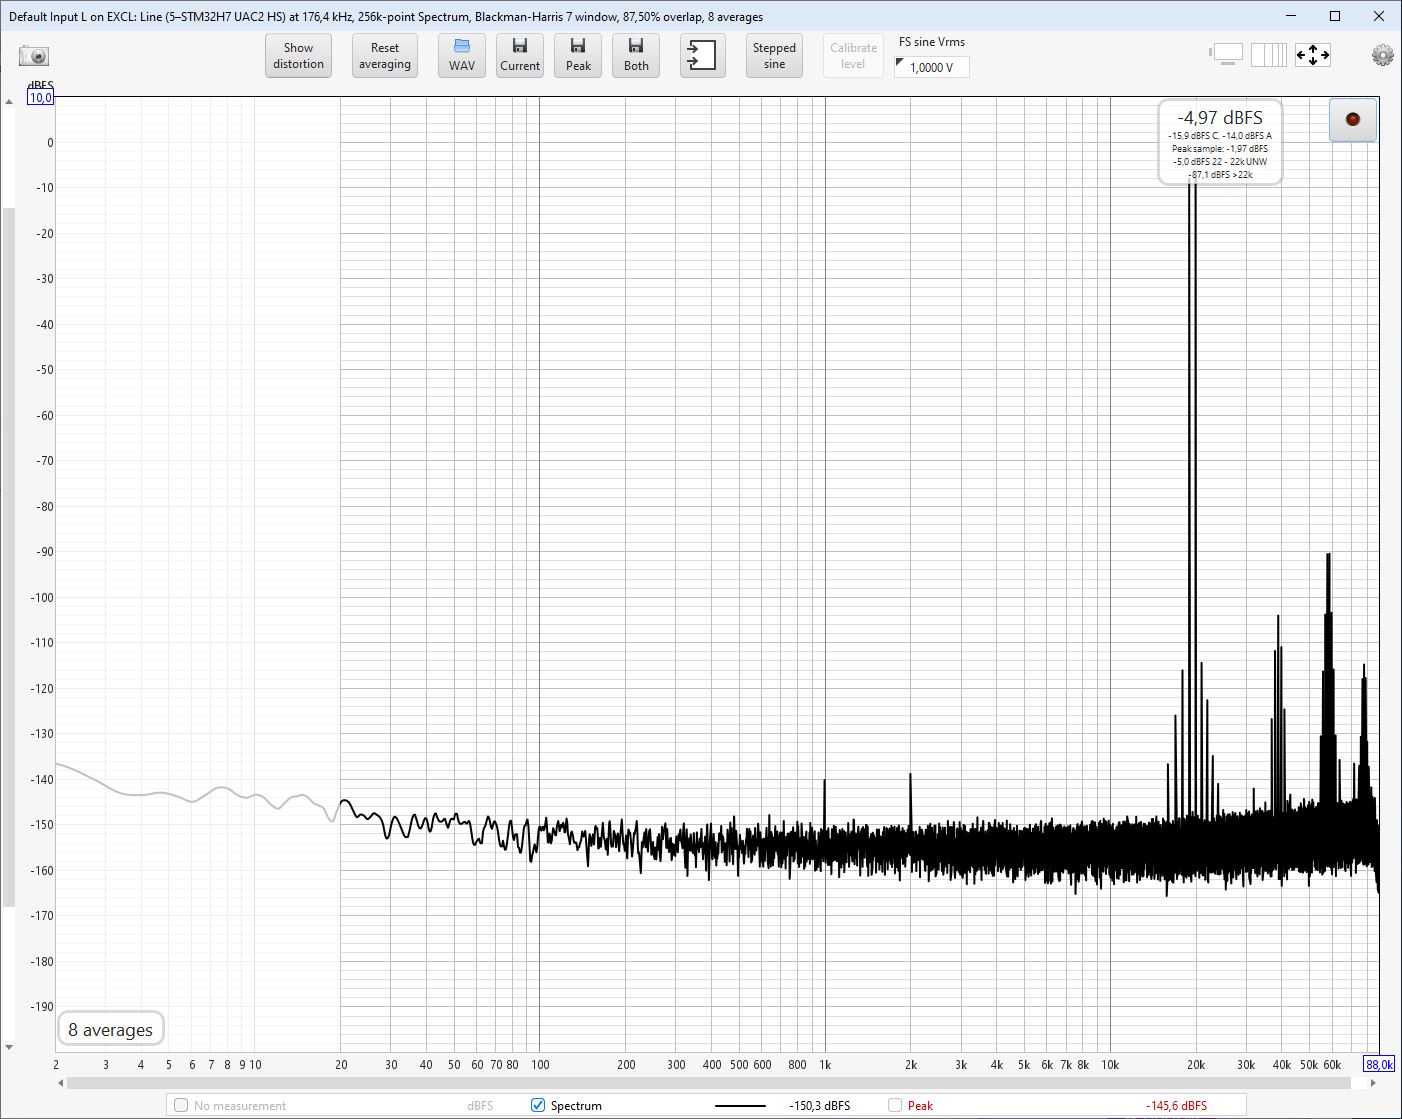Click the X-axis upper limit 88,0k box
Viewport: 1402px width, 1119px height.
(1380, 1065)
